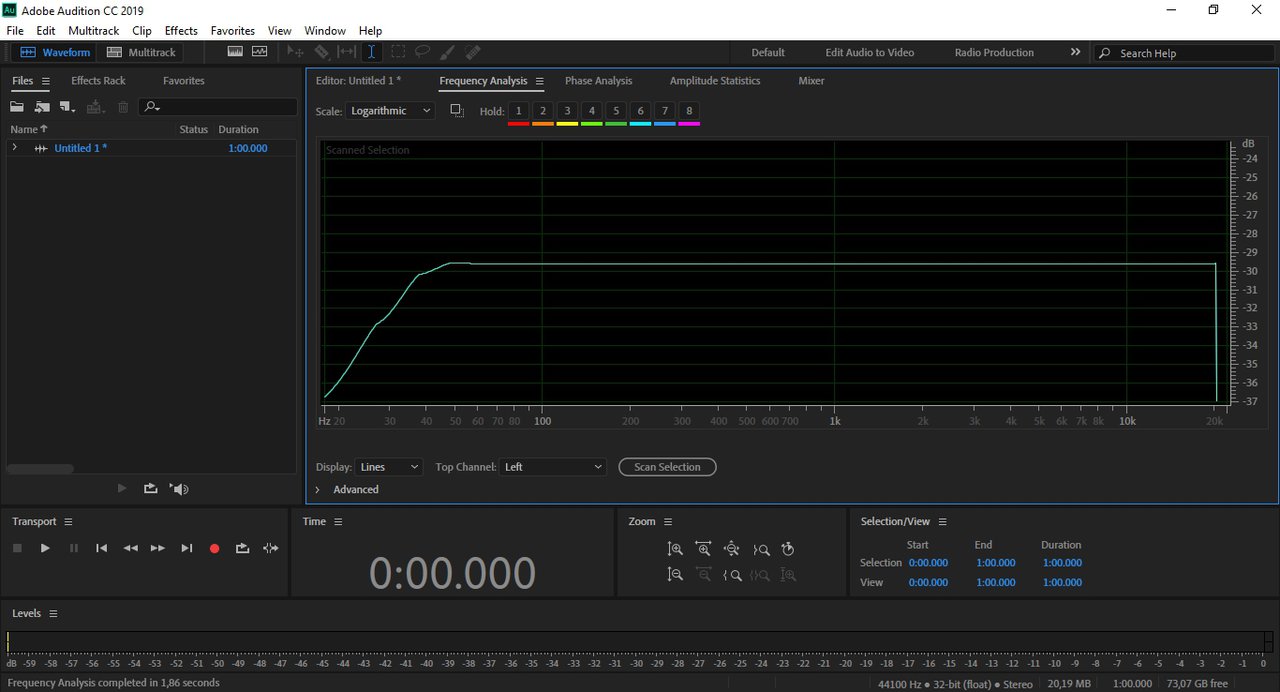Viewport: 1280px width, 692px height.
Task: Click the horizontal scrollbar in Files panel
Action: click(x=40, y=469)
